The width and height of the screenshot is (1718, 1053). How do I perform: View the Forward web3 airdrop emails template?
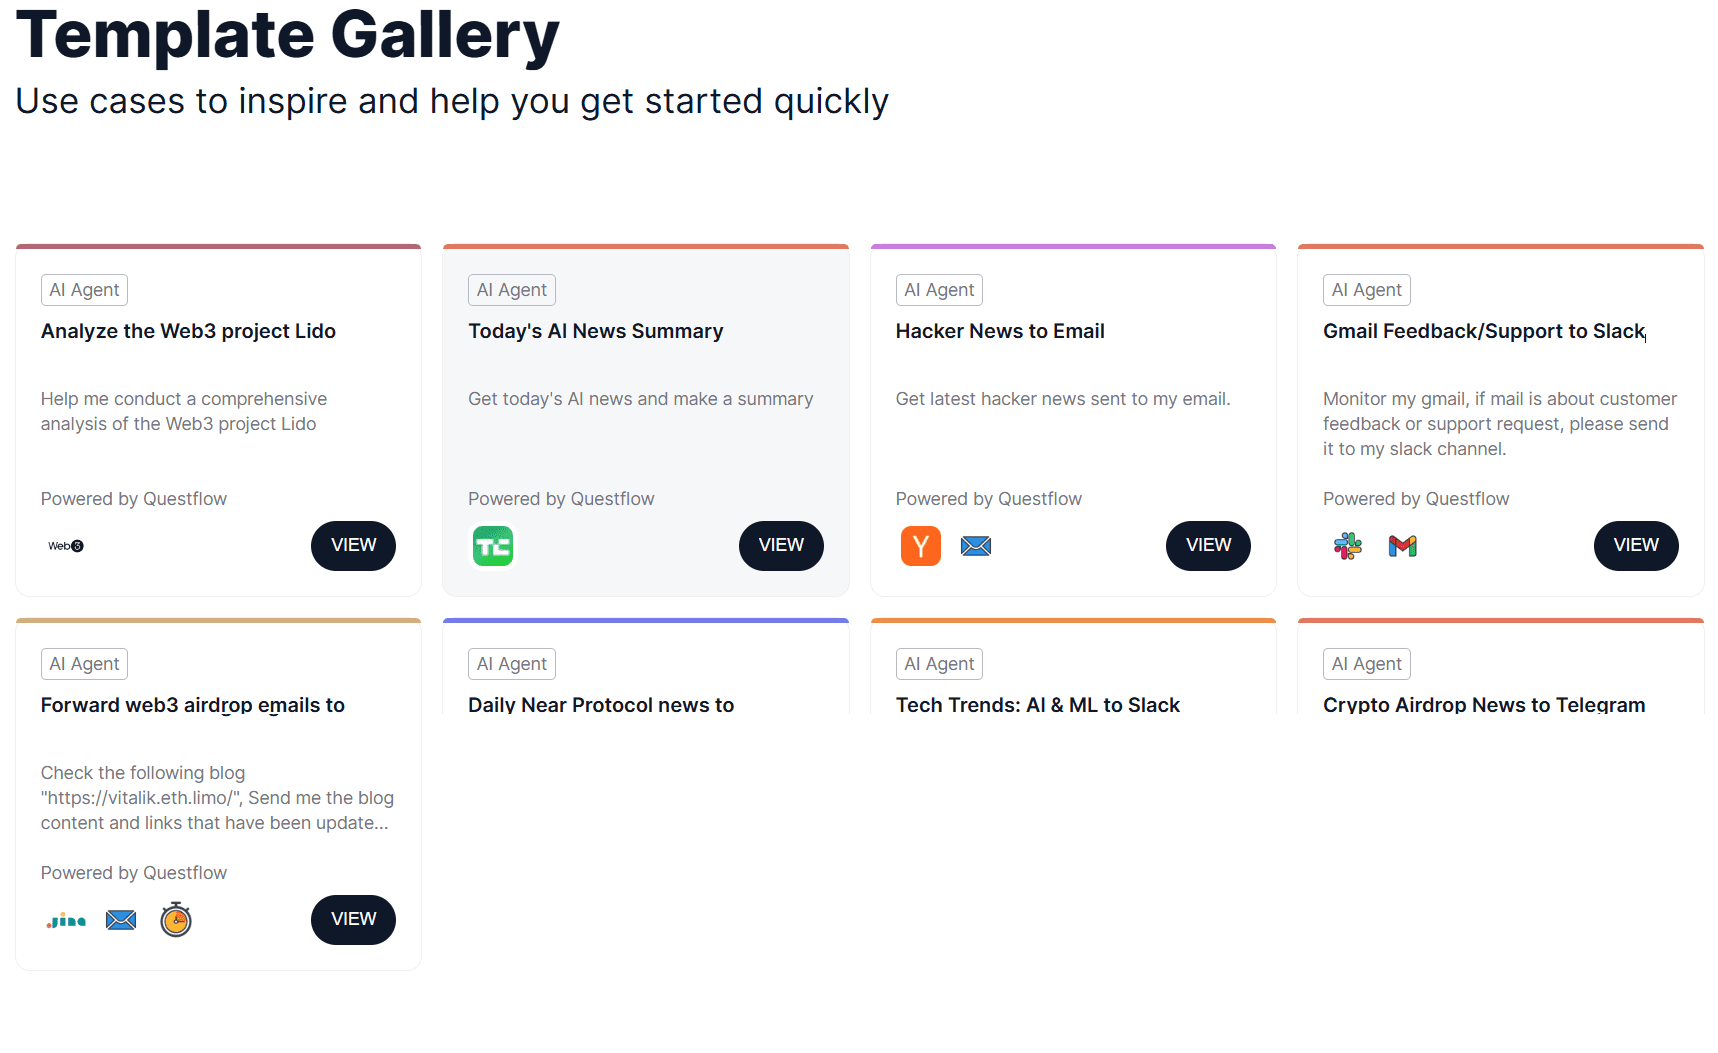[353, 920]
